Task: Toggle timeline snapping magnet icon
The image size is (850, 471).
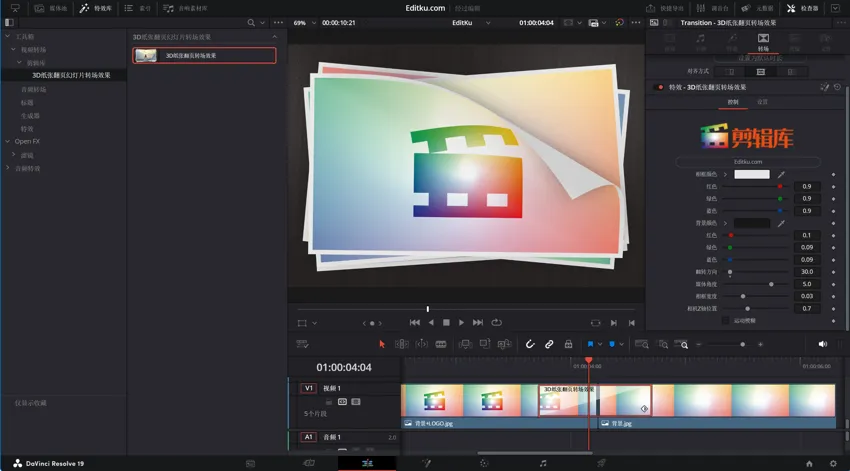Action: 530,344
